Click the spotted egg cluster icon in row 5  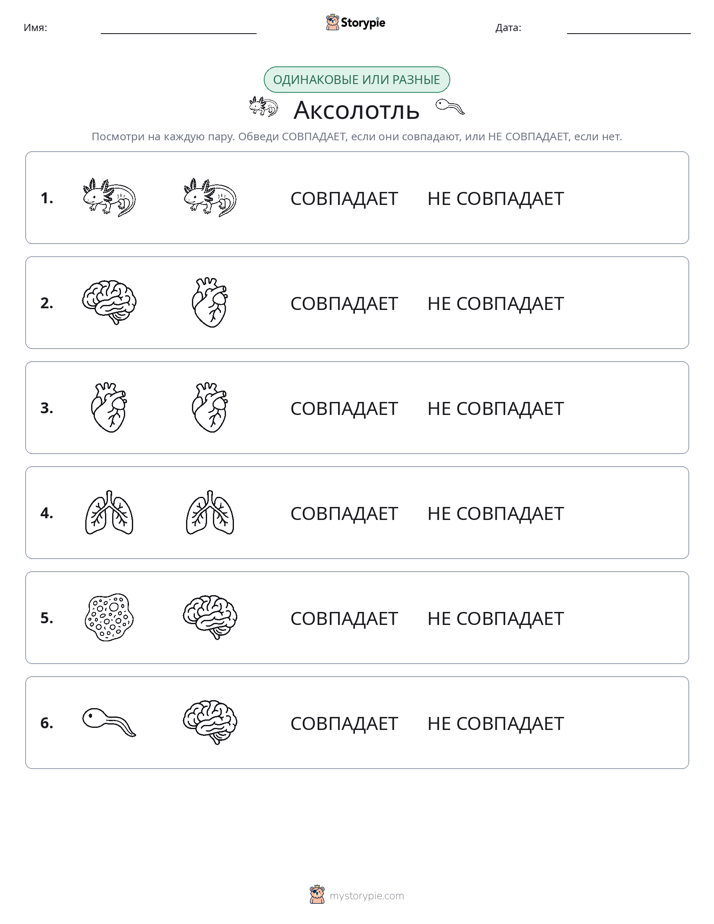110,617
